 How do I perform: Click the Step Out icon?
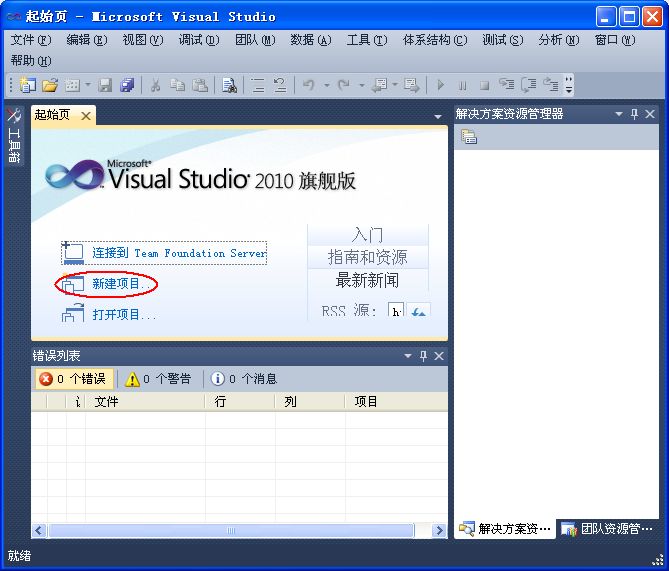click(551, 84)
